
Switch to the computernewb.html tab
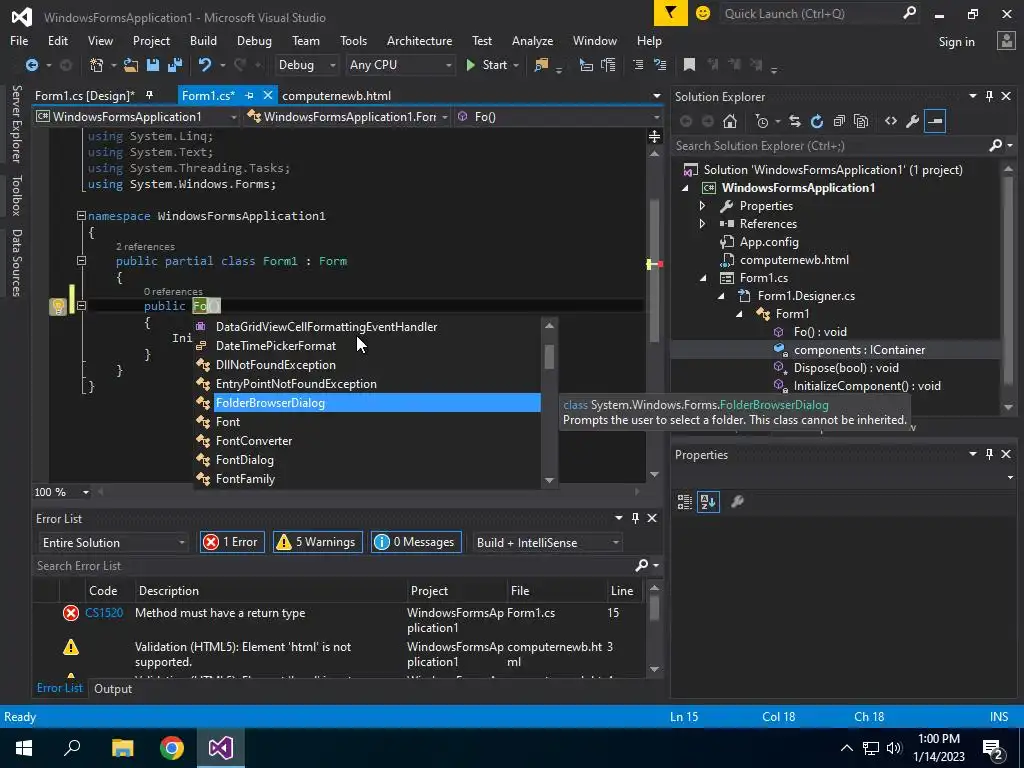(x=336, y=95)
